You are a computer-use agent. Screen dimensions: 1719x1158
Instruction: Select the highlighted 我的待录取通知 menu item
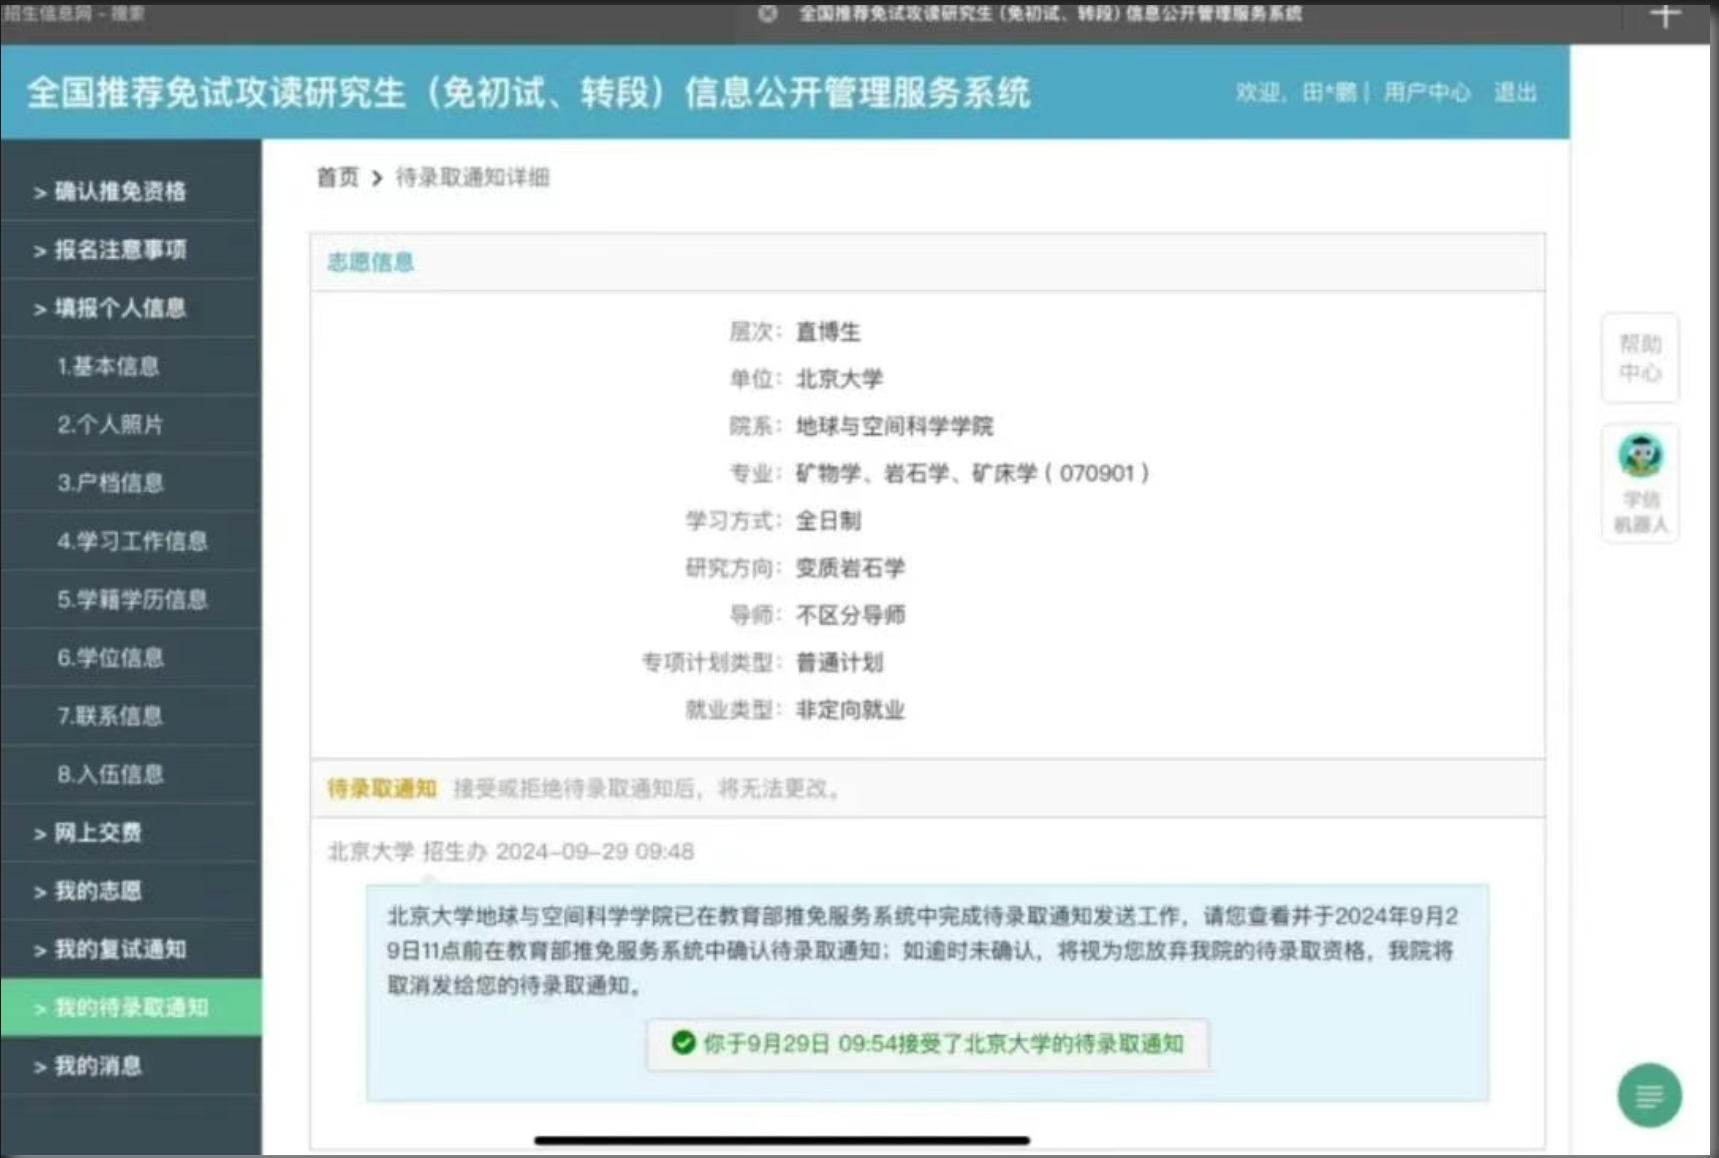[130, 1008]
